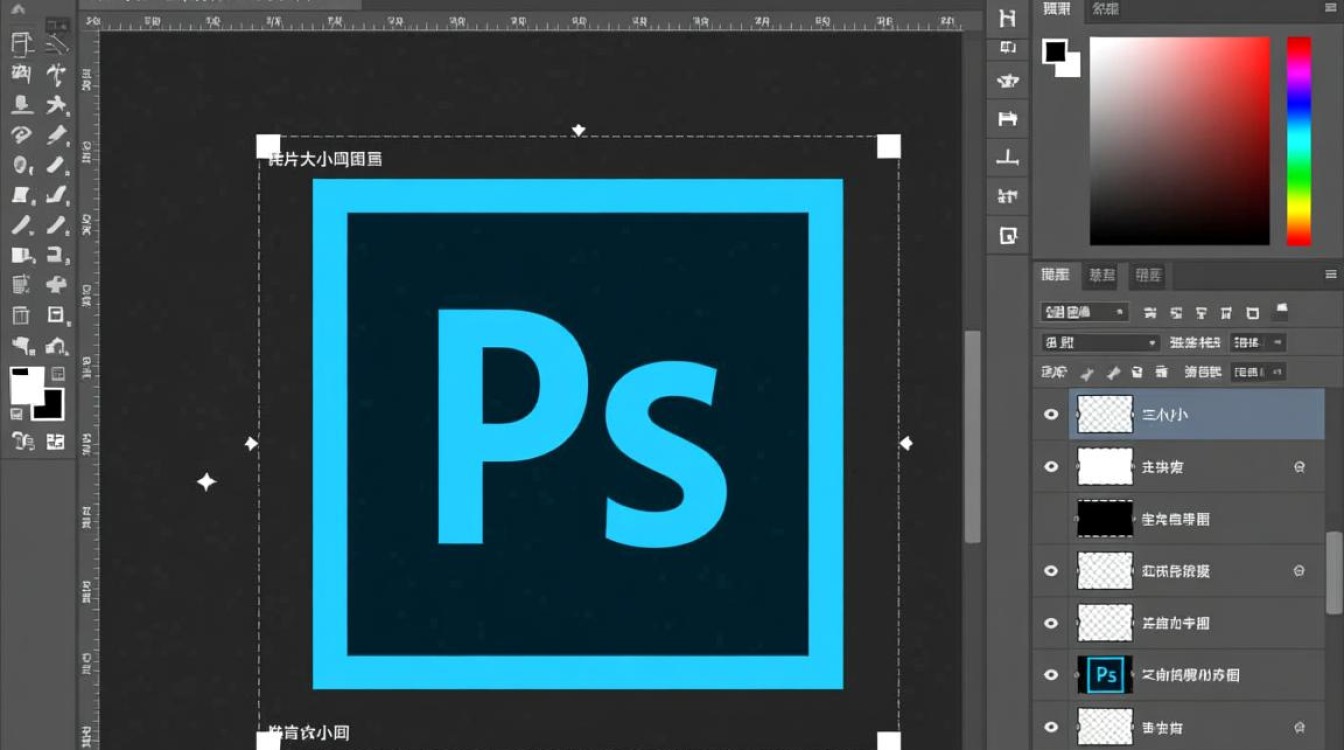Open the Color panel flyout menu icon
Viewport: 1344px width, 750px height.
coord(1330,10)
